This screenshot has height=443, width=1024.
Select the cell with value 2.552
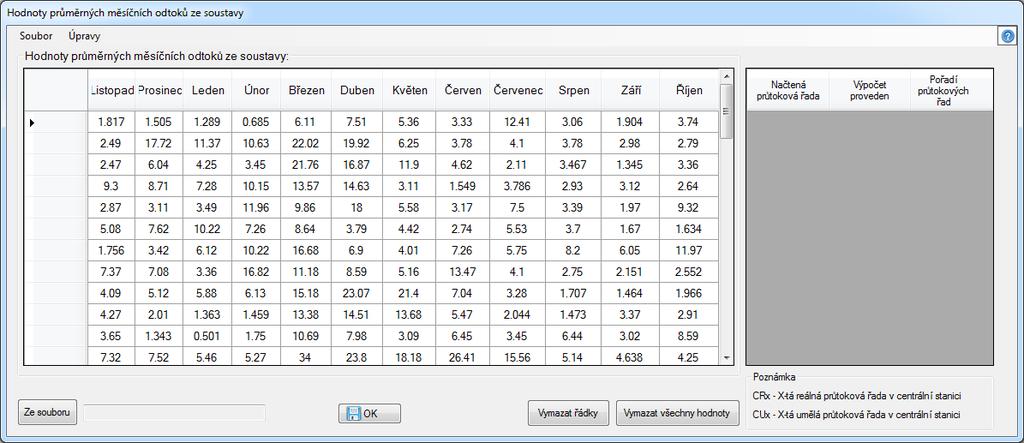pos(689,272)
